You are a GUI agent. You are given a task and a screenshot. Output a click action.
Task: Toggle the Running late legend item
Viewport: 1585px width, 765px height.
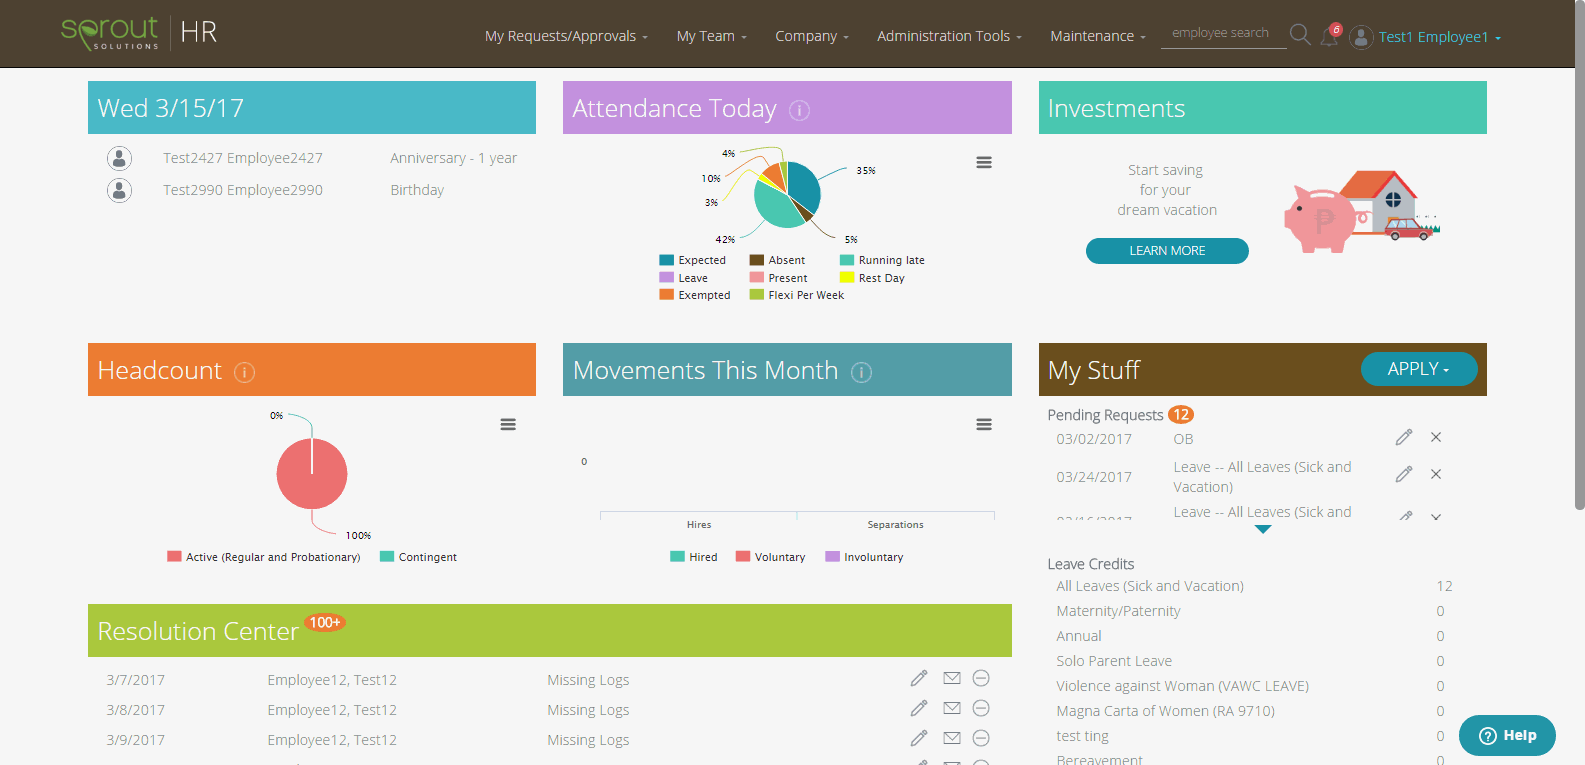tap(882, 260)
